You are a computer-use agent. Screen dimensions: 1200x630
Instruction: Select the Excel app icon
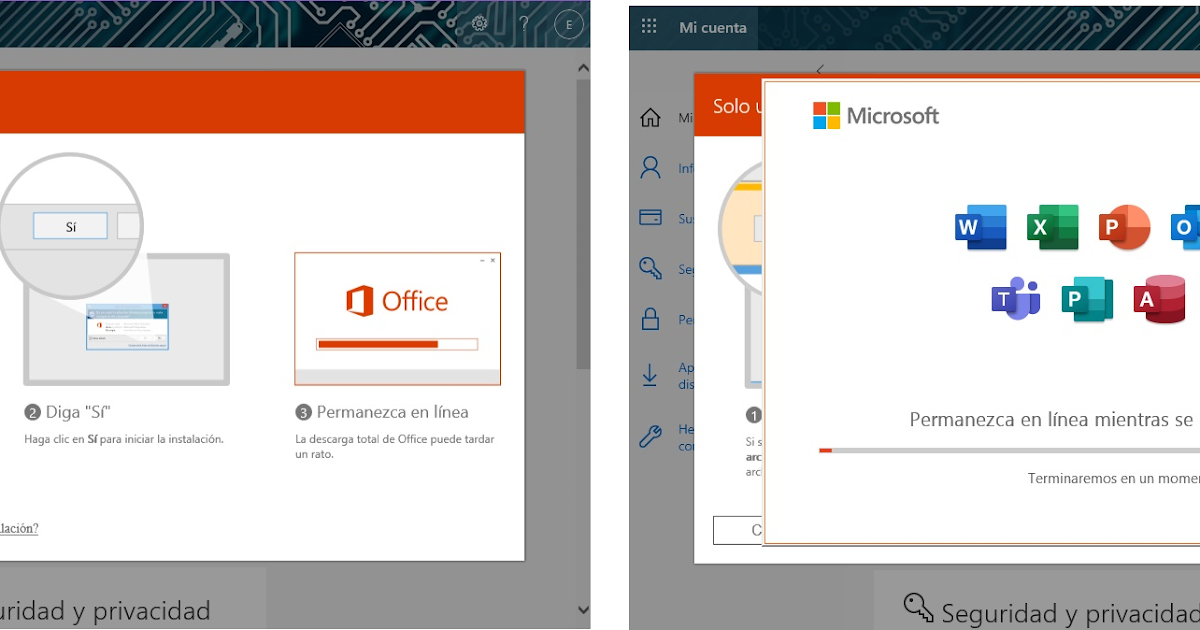[1053, 227]
